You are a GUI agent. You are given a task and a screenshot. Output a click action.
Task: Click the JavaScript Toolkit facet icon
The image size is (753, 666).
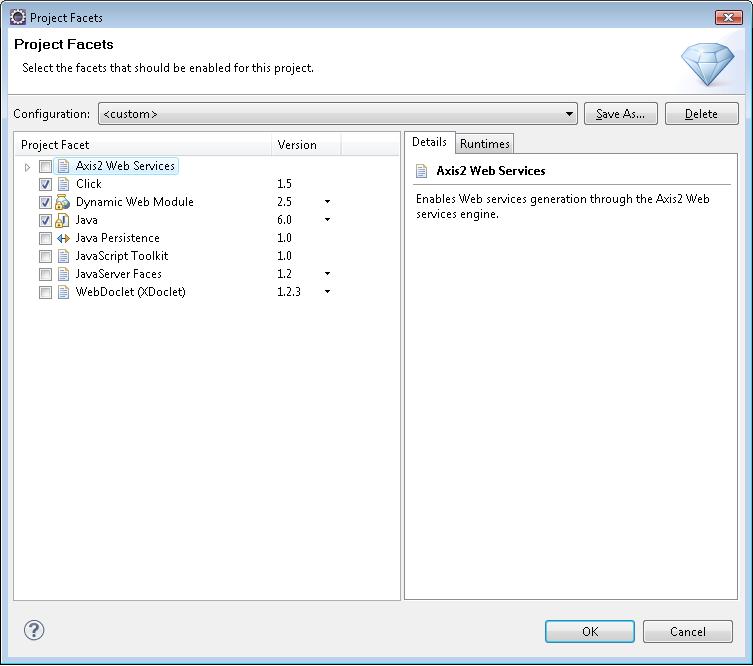coord(63,256)
